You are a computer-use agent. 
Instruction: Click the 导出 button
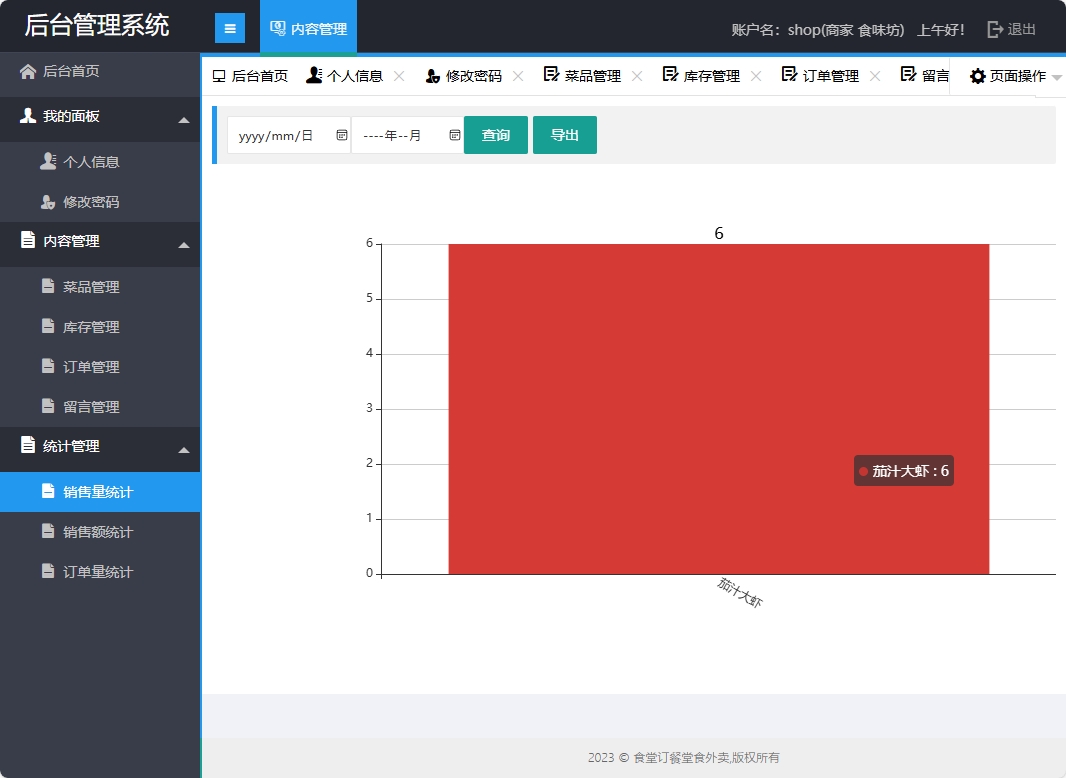(x=564, y=135)
